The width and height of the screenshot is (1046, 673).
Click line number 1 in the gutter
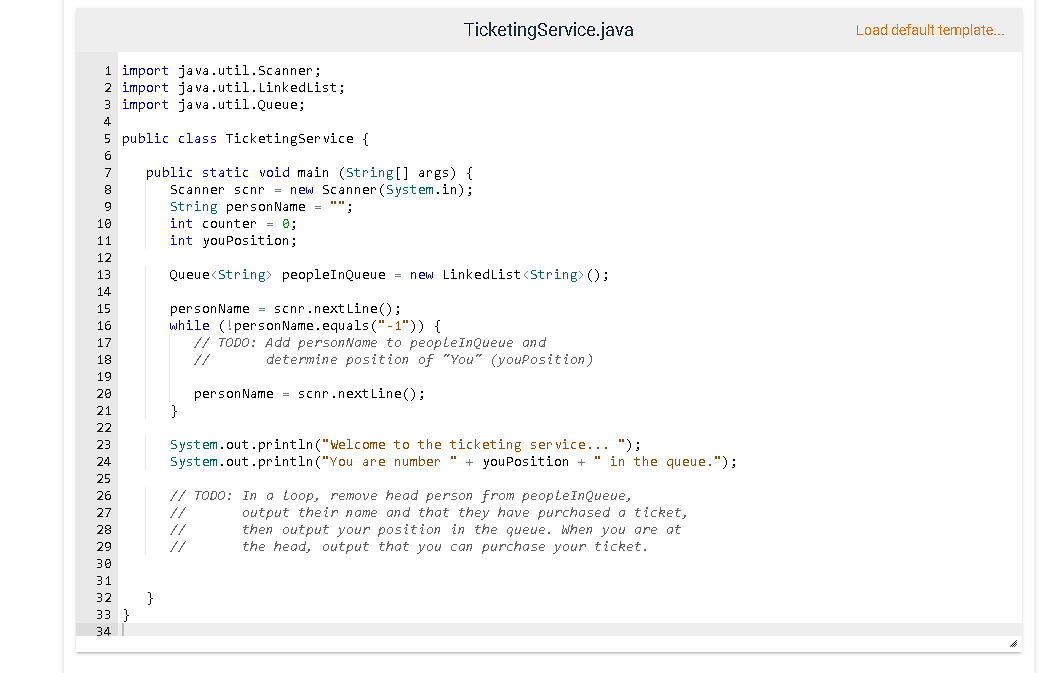coord(107,70)
